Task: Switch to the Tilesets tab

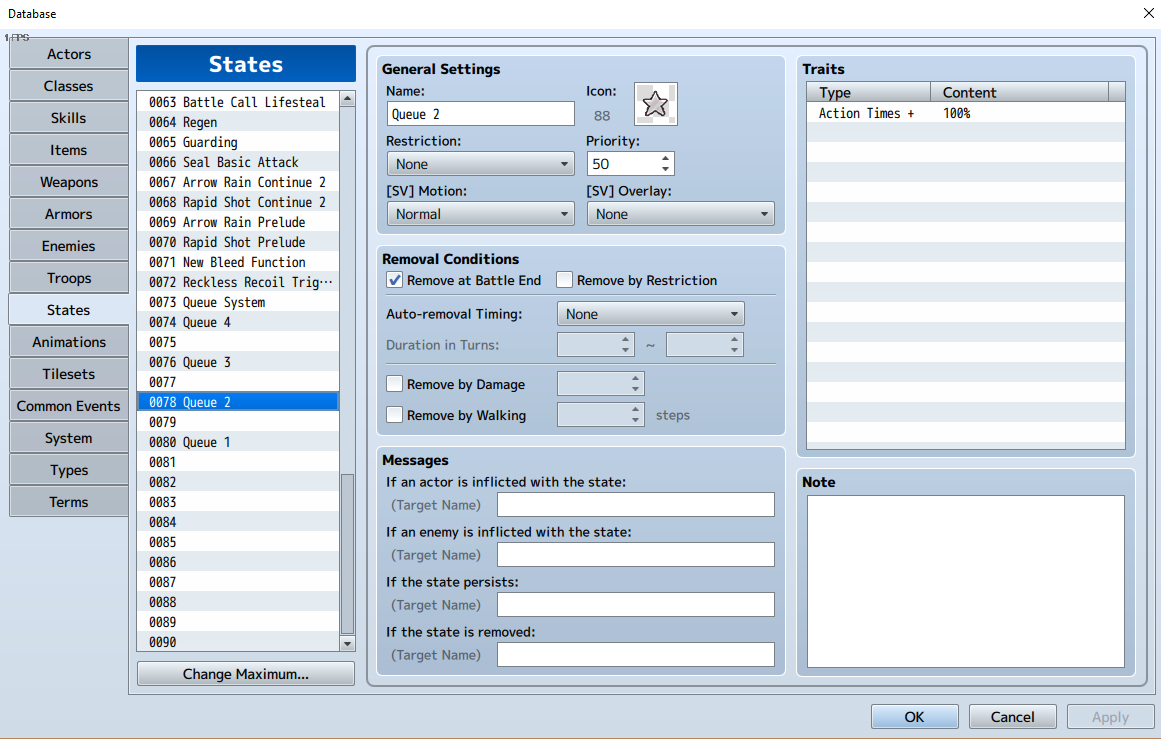Action: point(69,374)
